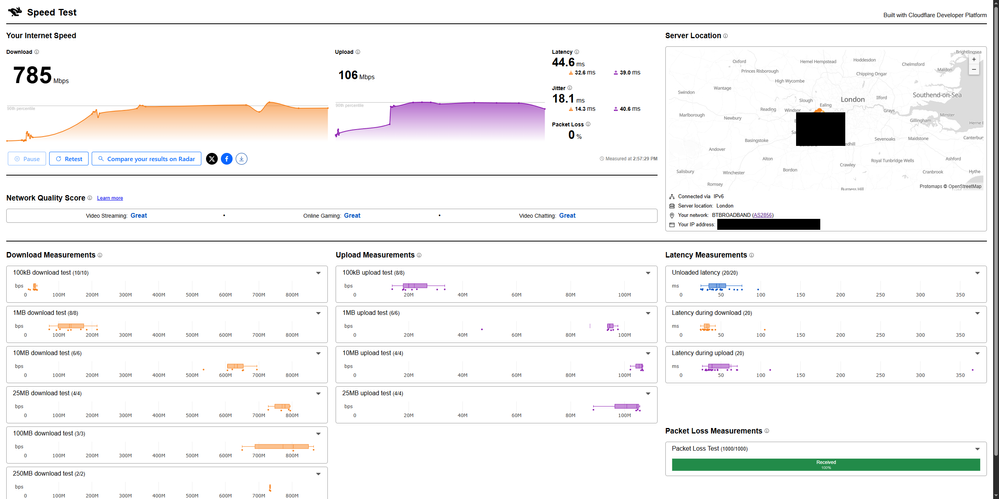Click the Retest button
This screenshot has width=999, height=499.
(69, 158)
